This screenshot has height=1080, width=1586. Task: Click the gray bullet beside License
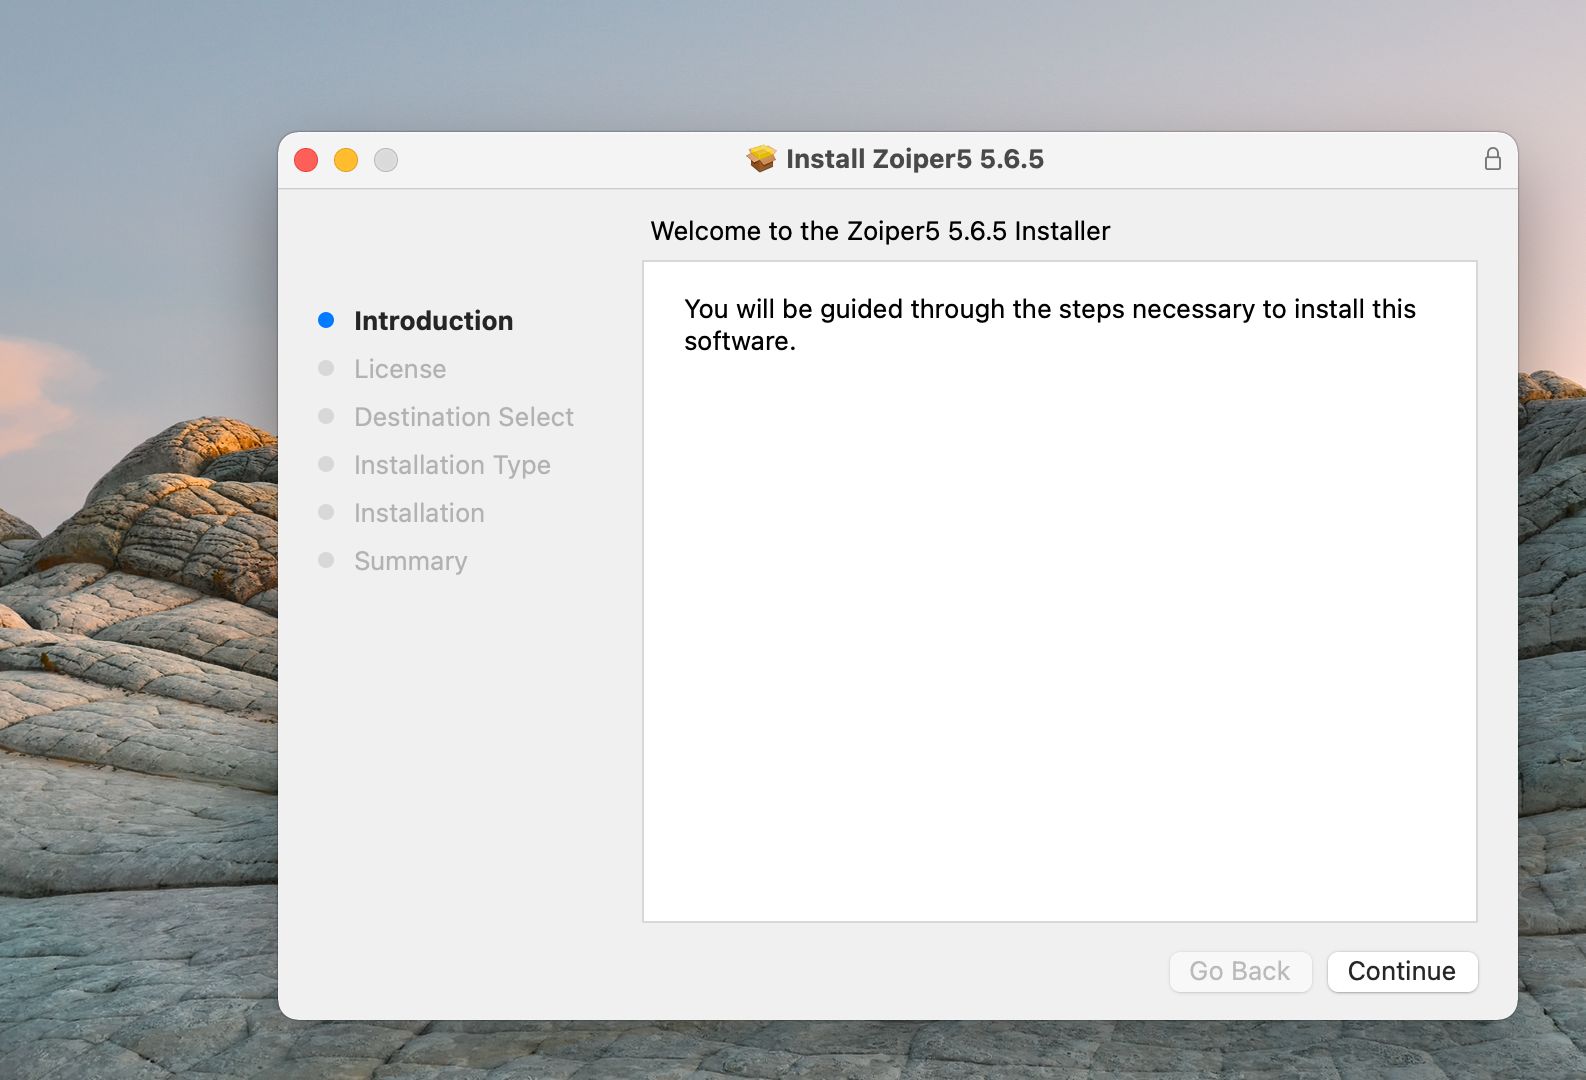point(326,368)
